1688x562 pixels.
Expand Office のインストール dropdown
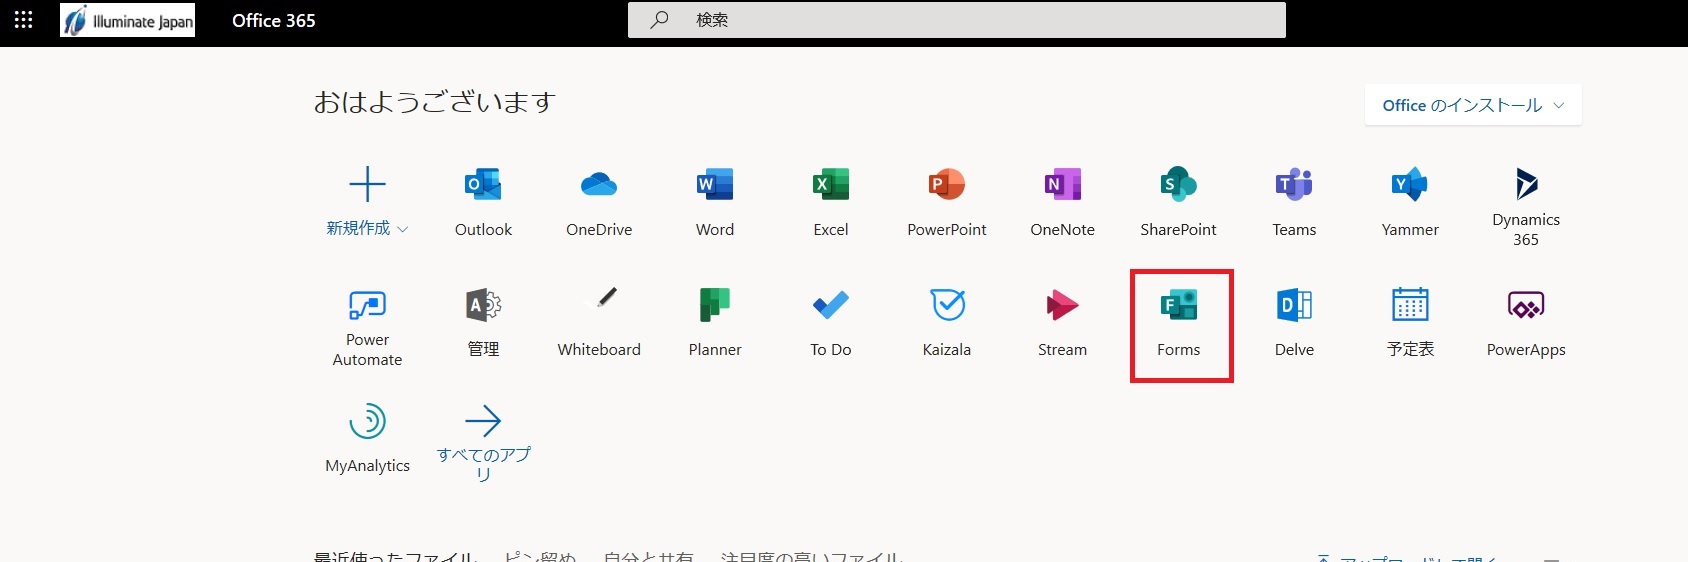(x=1473, y=105)
